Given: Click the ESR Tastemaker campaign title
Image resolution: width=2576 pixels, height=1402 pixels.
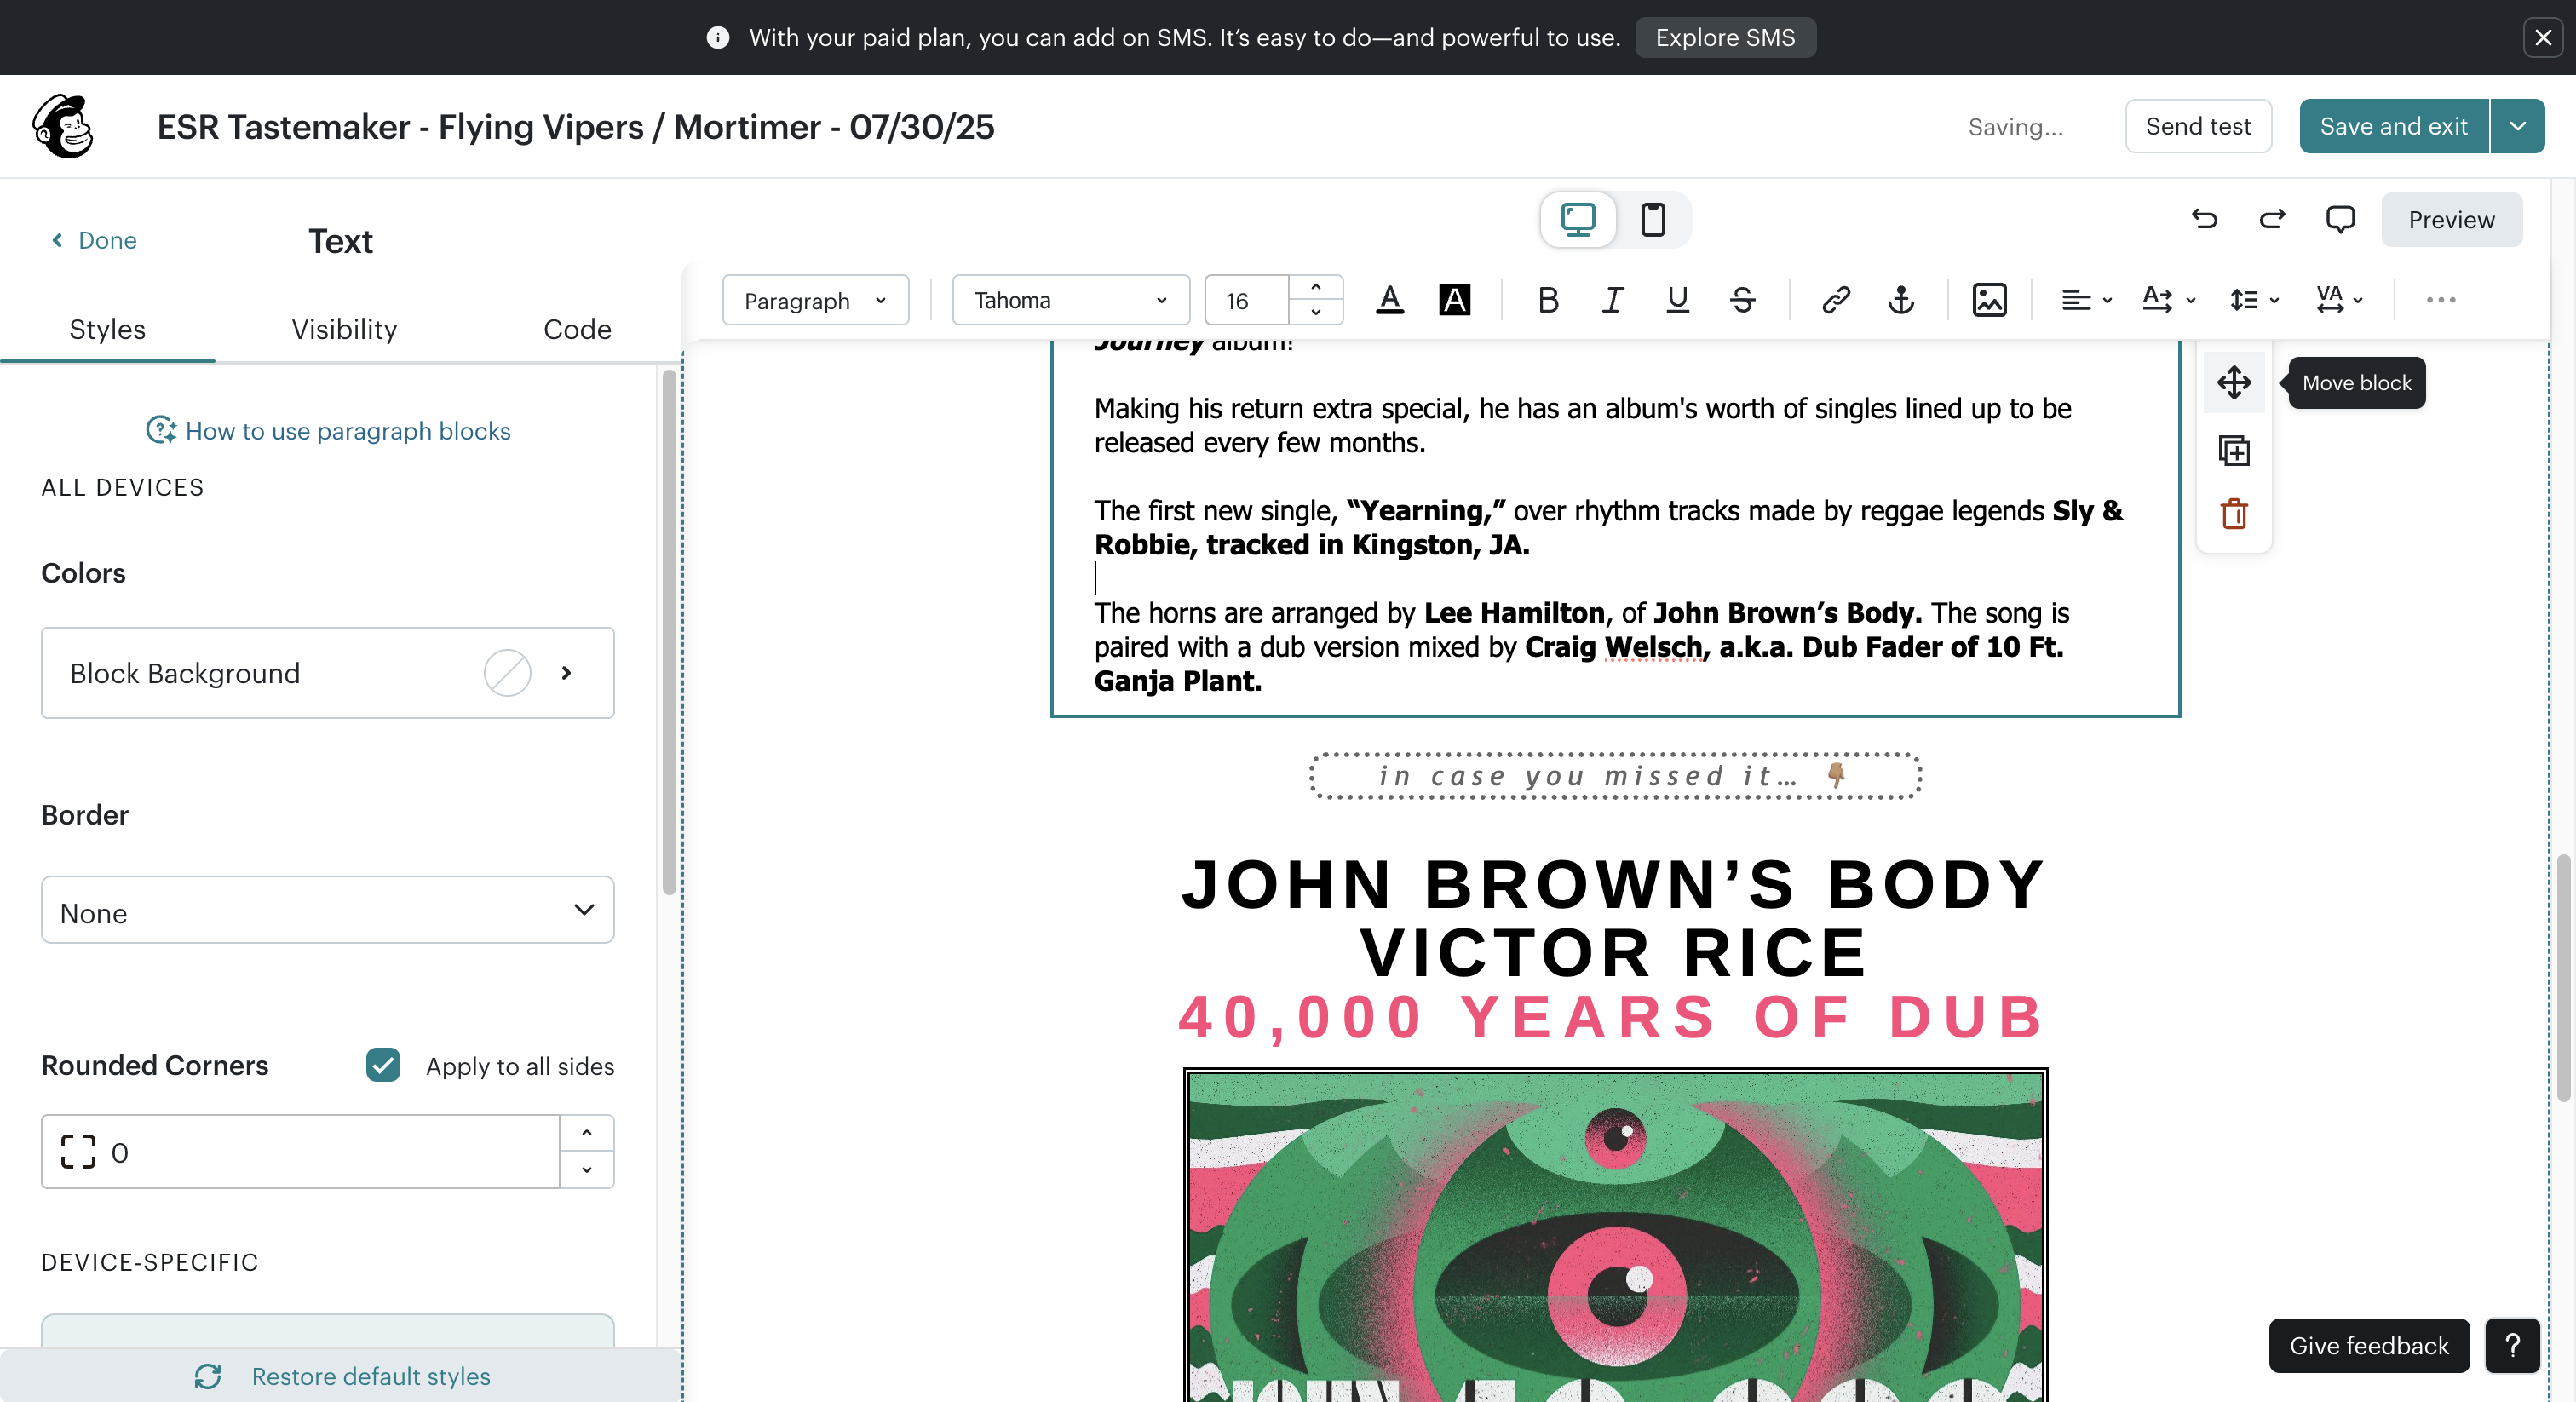Looking at the screenshot, I should tap(576, 127).
